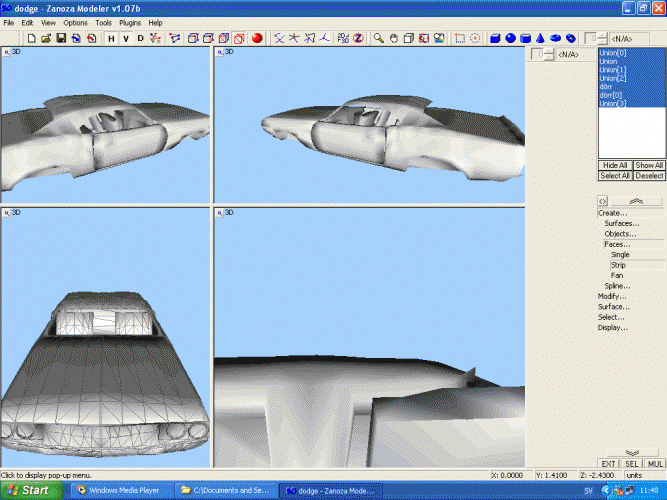Open the Plugins menu
Image resolution: width=667 pixels, height=500 pixels.
click(x=130, y=22)
